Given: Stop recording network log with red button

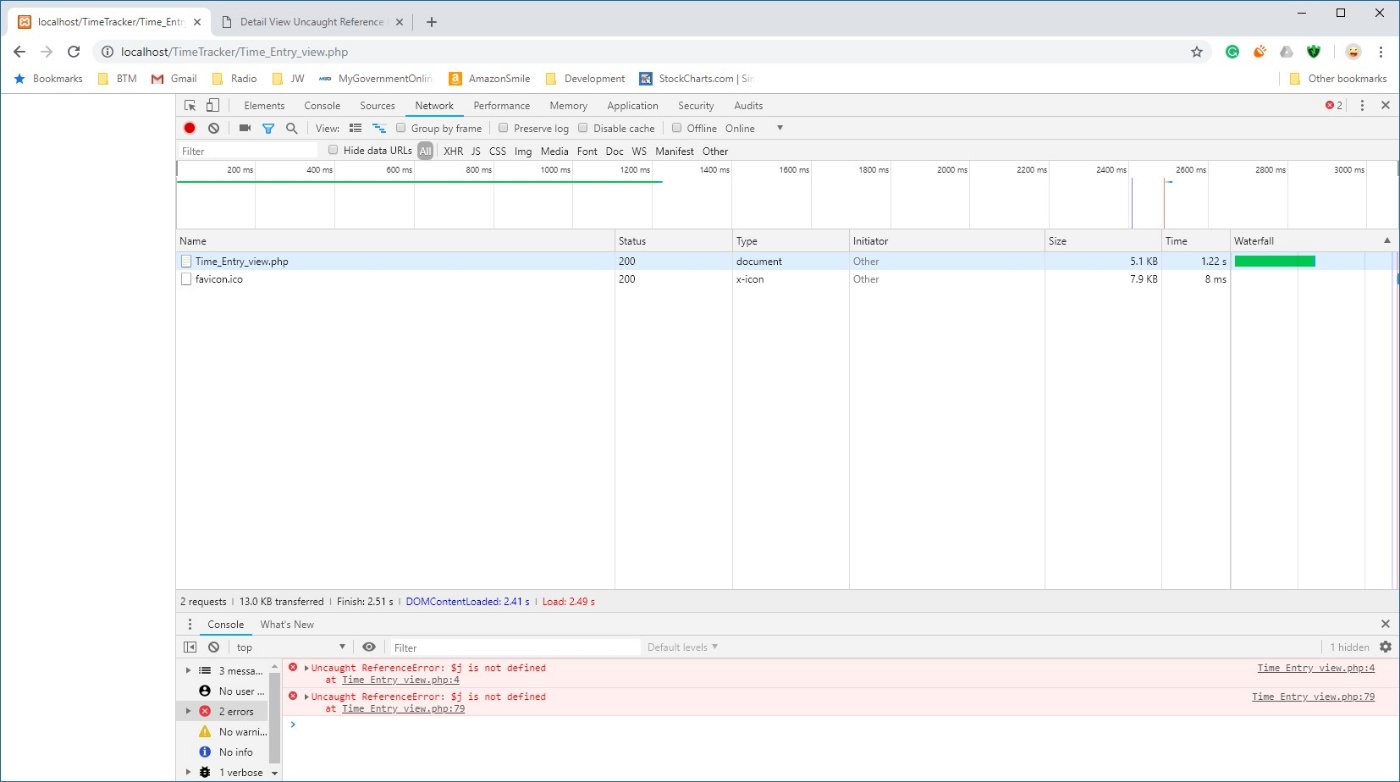Looking at the screenshot, I should 190,128.
